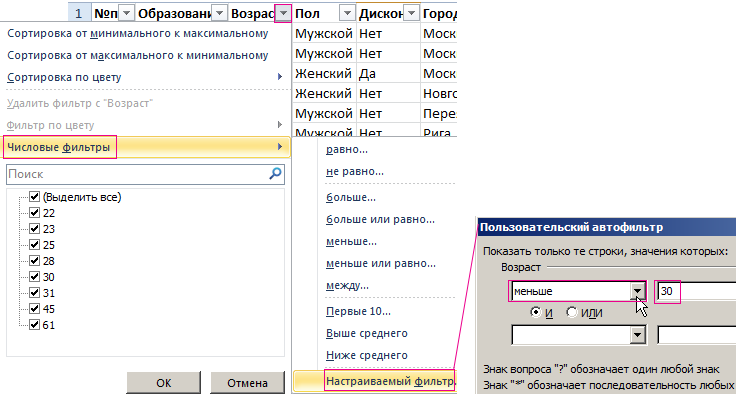Viewport: 736px width, 396px height.
Task: Select the равно... filter option
Action: click(347, 149)
